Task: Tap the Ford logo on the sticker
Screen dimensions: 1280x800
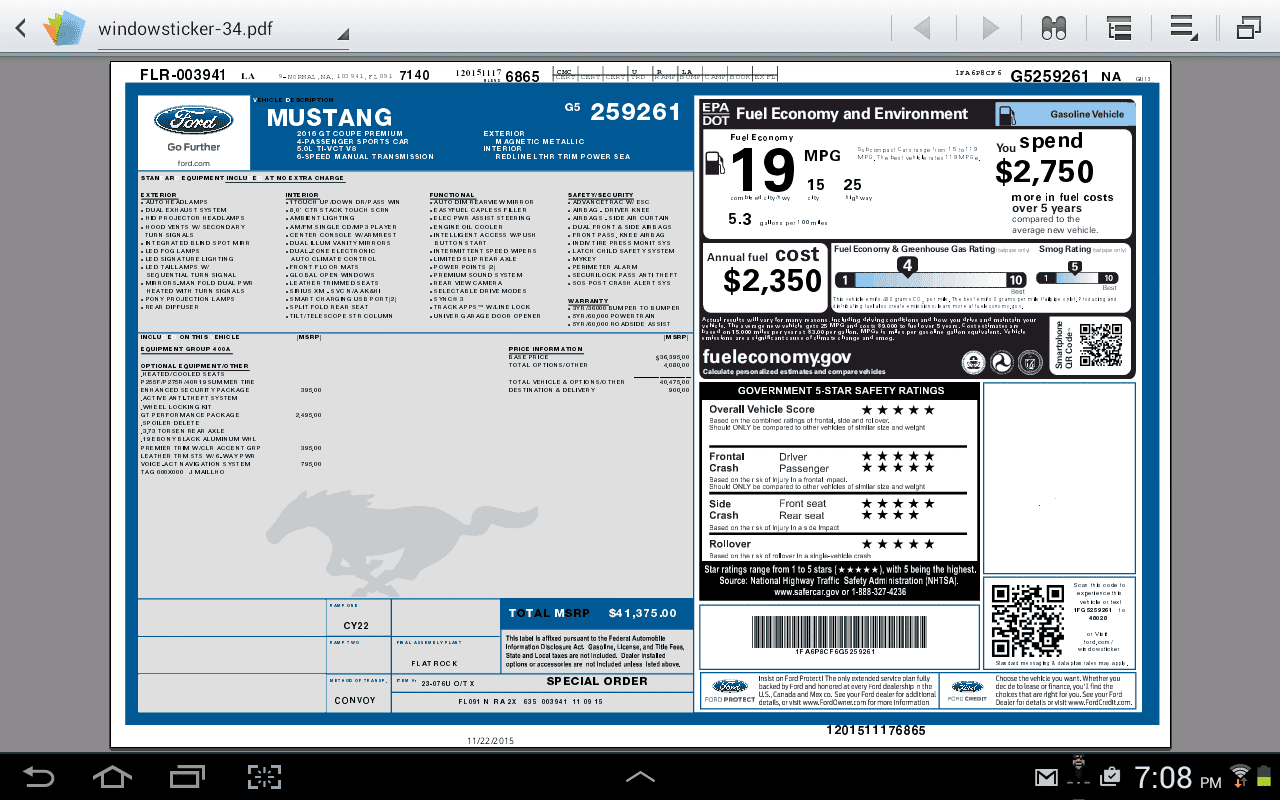Action: (193, 122)
